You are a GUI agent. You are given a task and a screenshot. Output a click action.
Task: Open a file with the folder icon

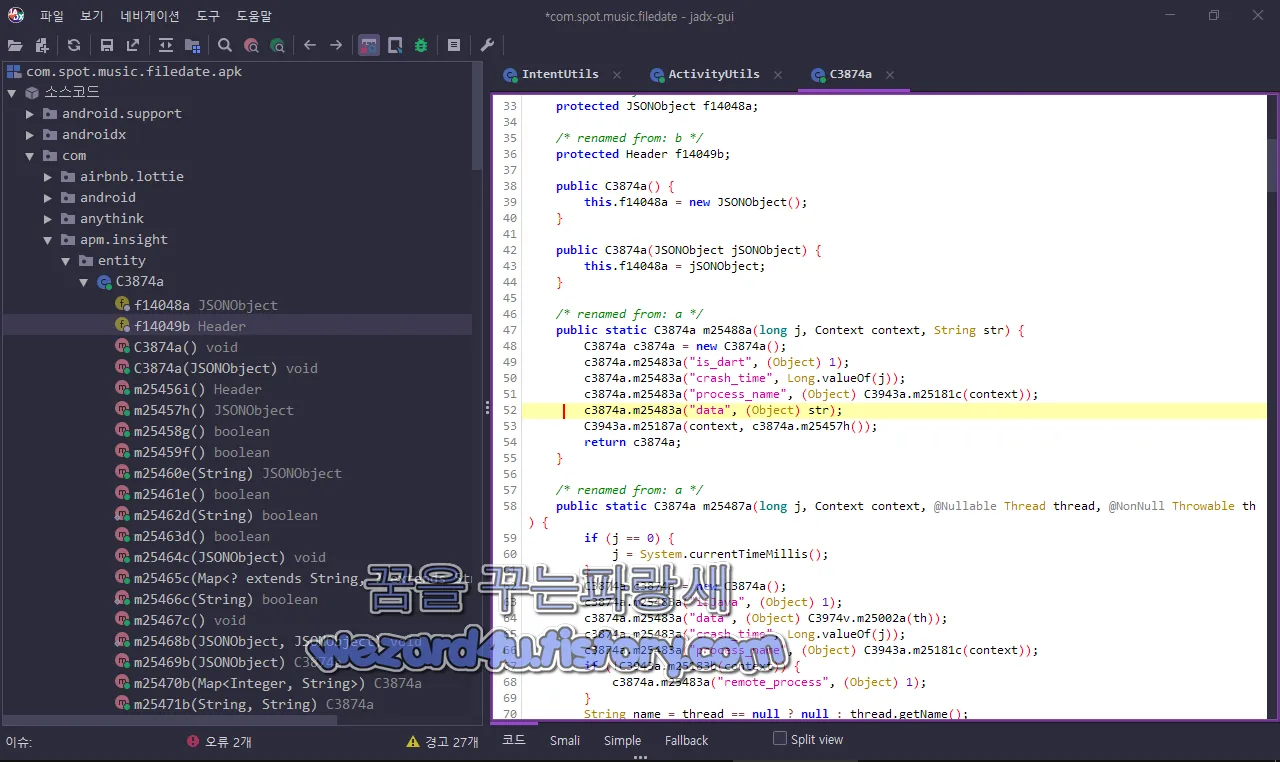pyautogui.click(x=15, y=45)
